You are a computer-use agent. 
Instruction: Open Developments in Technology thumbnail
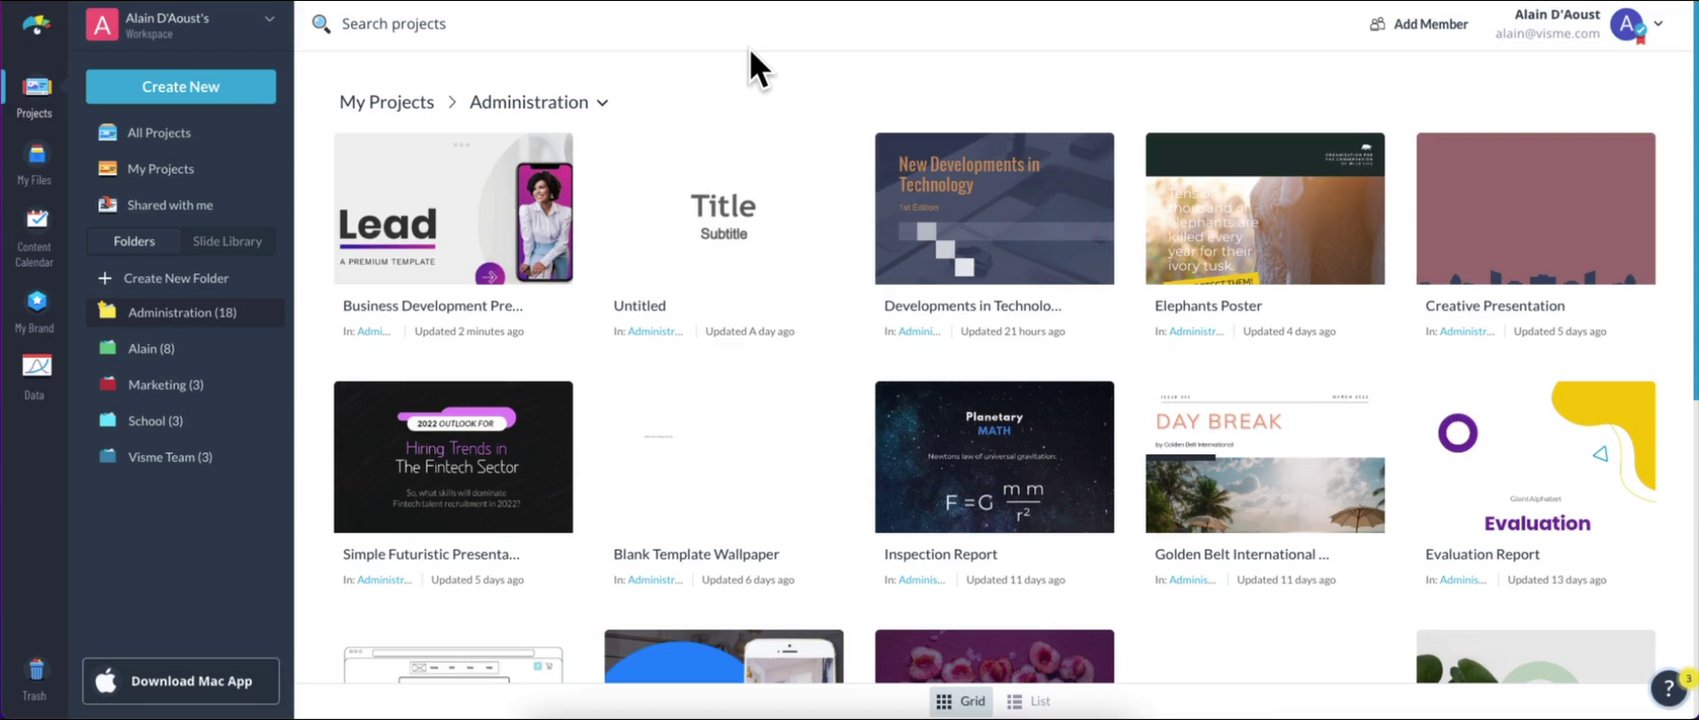(994, 209)
